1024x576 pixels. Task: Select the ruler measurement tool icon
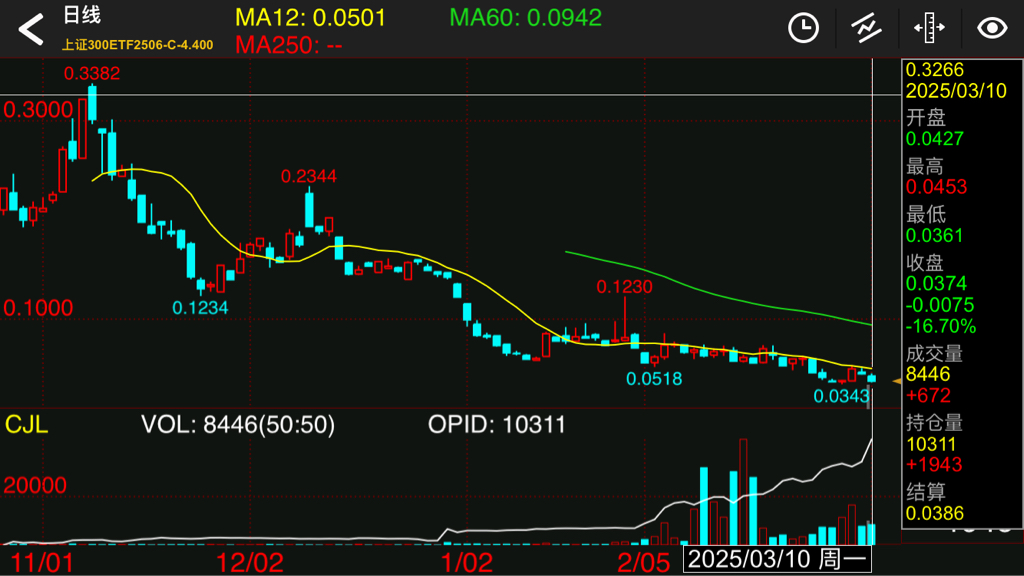(x=929, y=28)
